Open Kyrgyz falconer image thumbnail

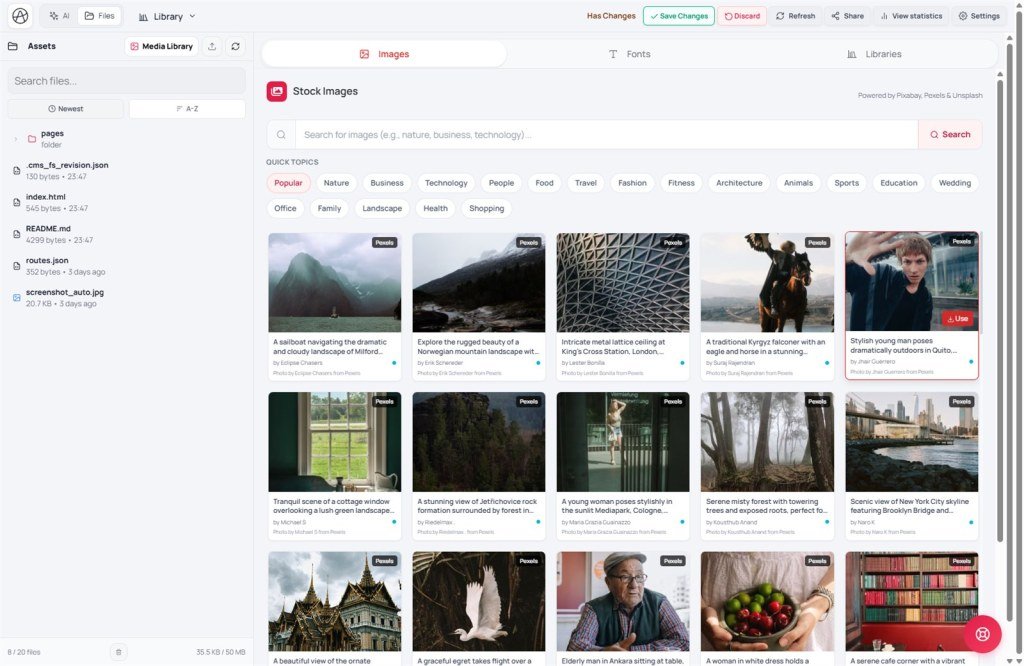(x=767, y=283)
